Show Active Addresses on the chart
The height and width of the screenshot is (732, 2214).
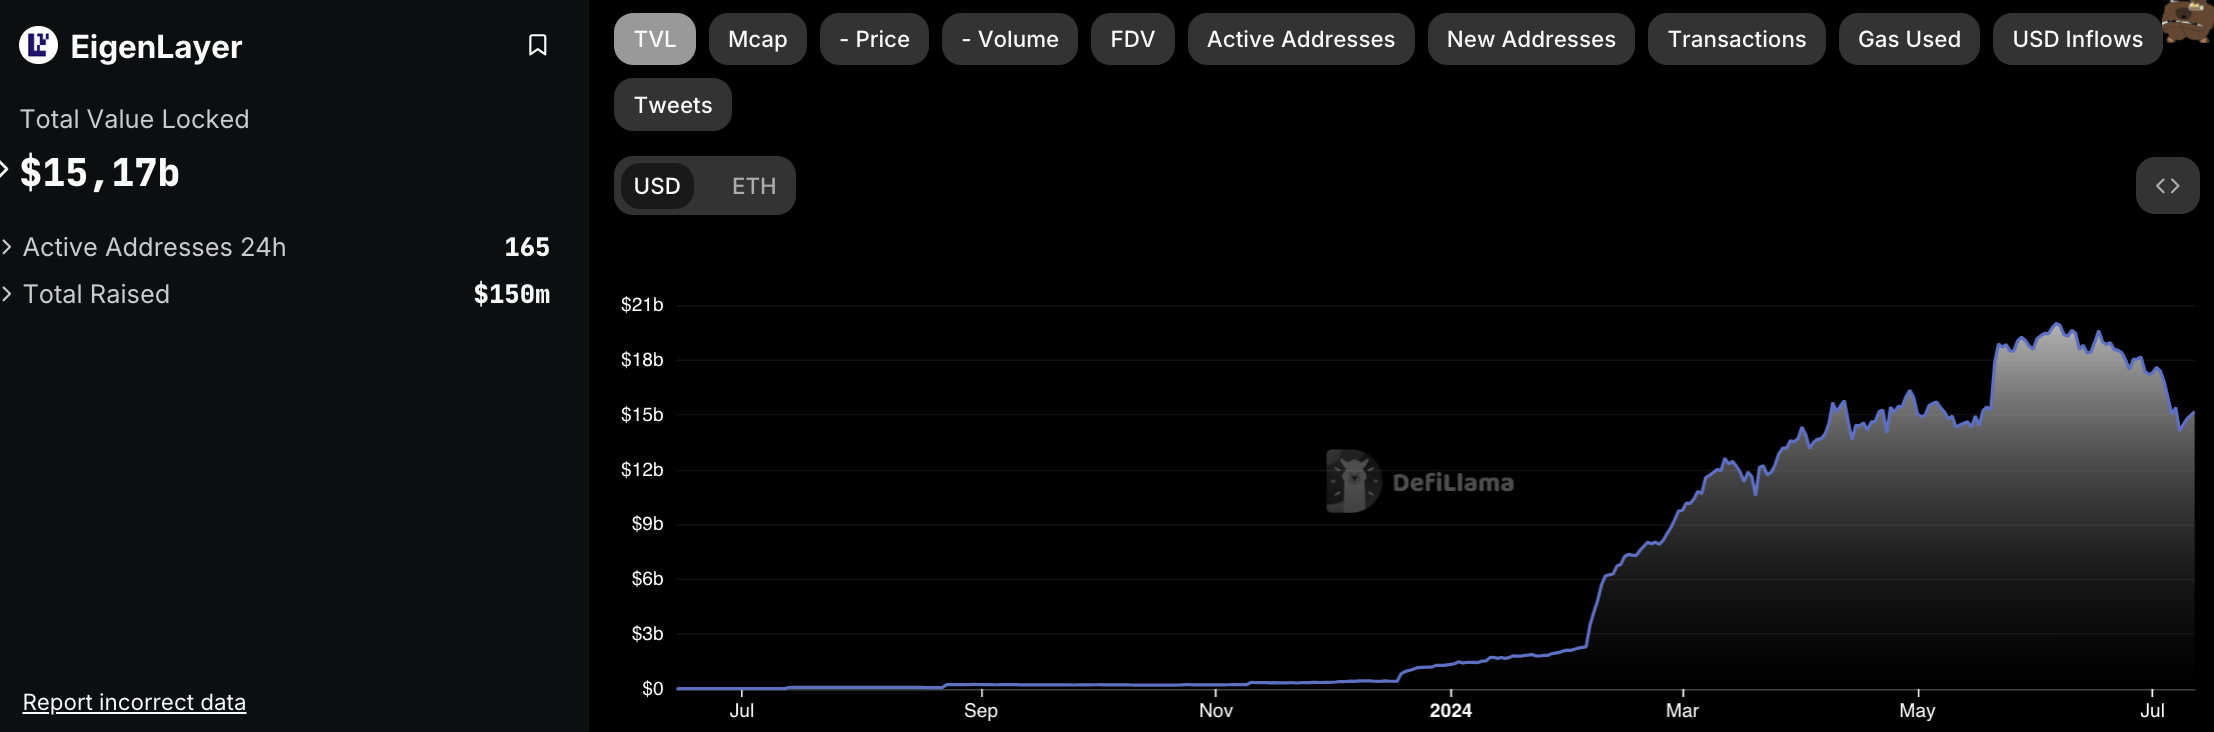pos(1301,39)
